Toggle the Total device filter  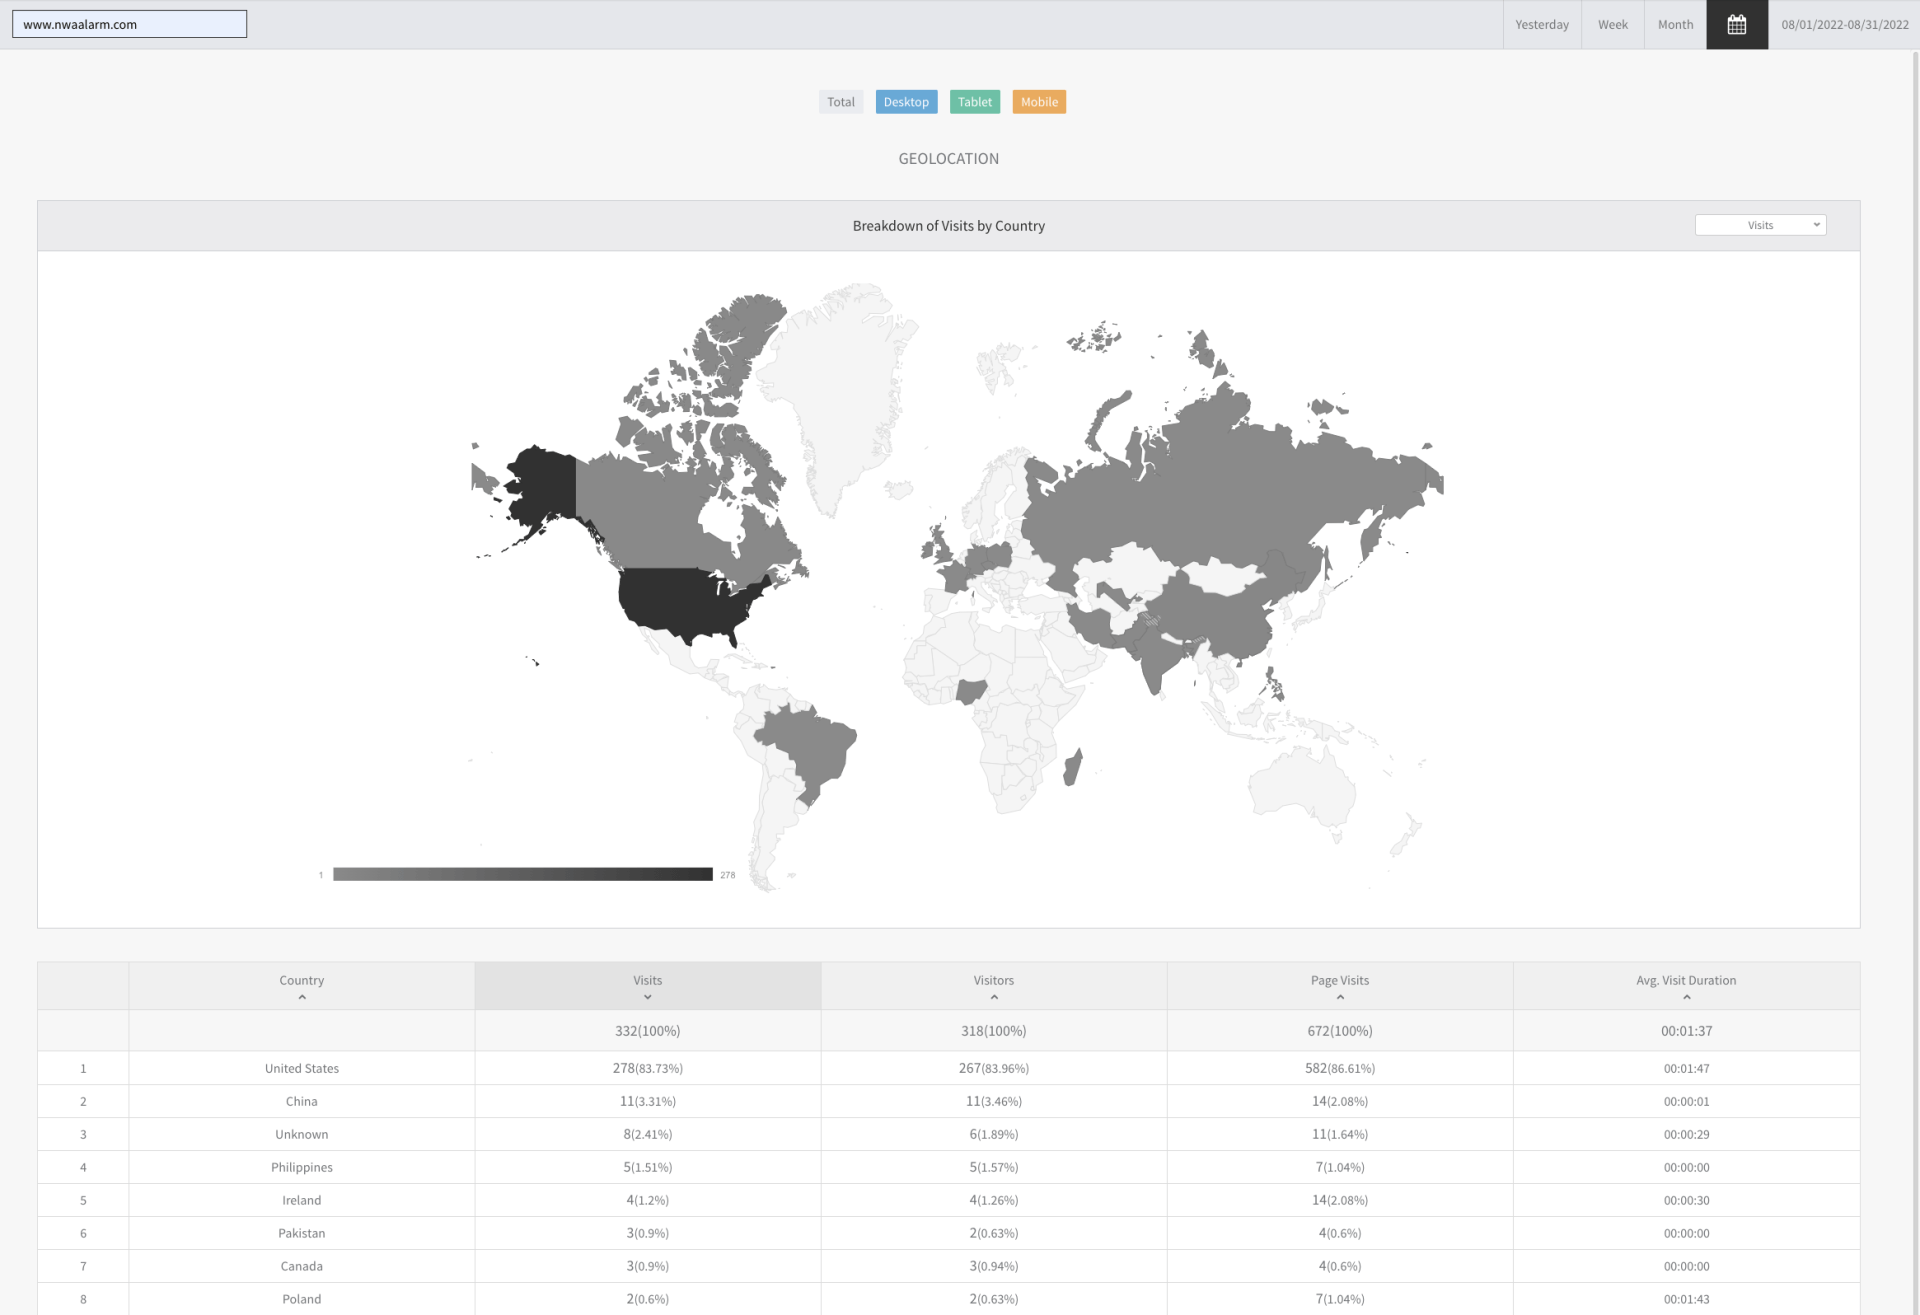(x=840, y=102)
